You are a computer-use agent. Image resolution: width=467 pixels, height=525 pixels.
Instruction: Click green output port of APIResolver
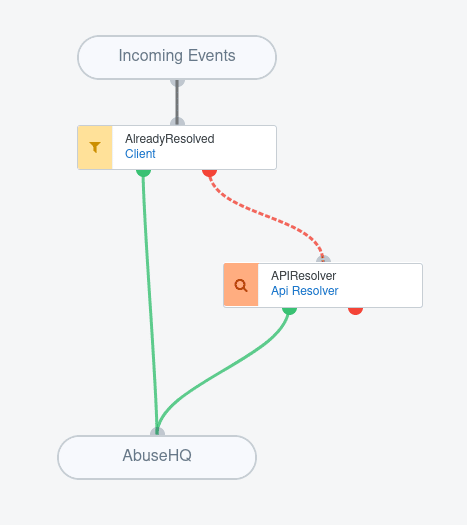(290, 311)
